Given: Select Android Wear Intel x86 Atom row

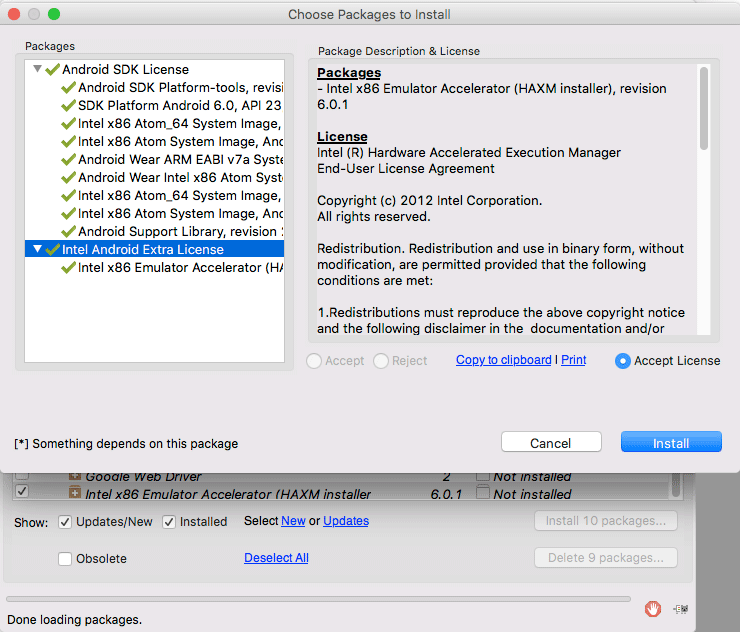Looking at the screenshot, I should pos(180,177).
